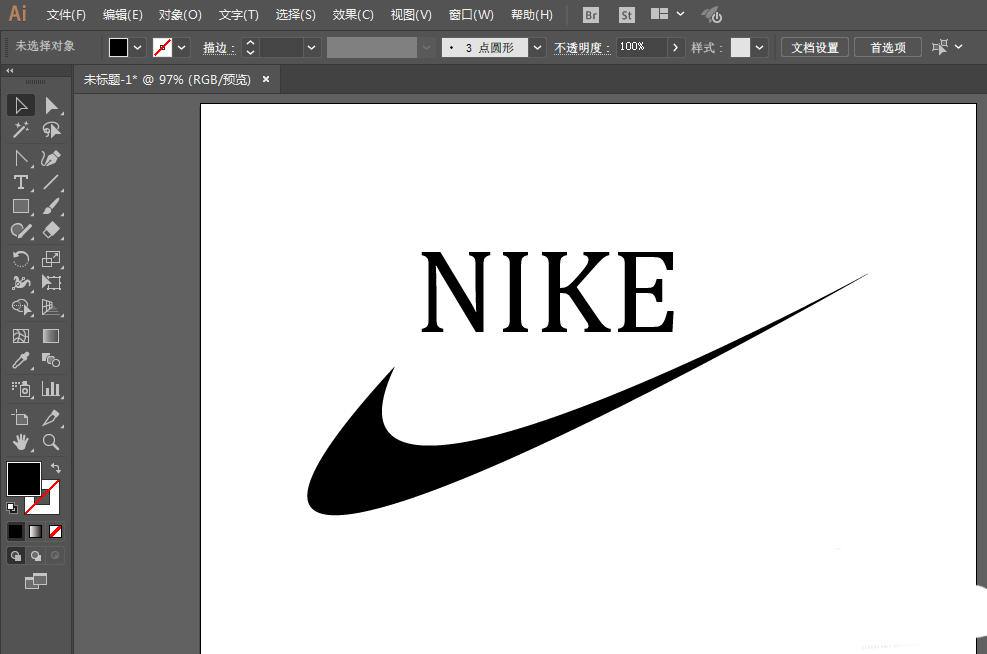The height and width of the screenshot is (654, 987).
Task: Expand the 3 点圆形 brush dropdown
Action: point(537,47)
